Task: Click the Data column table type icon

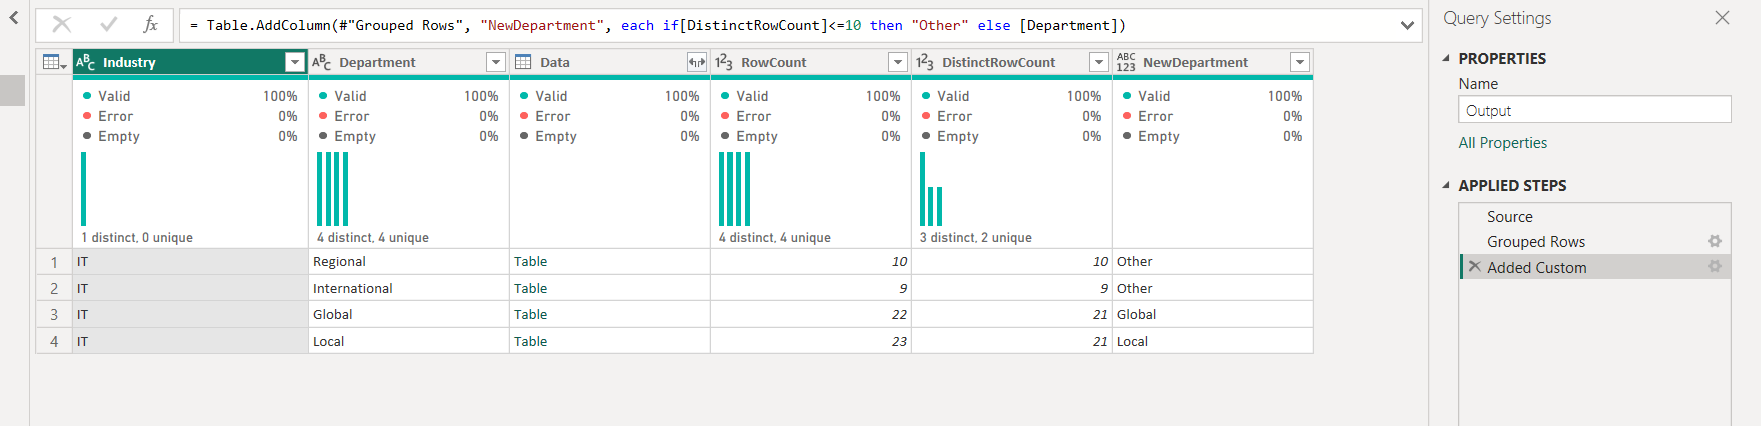Action: [x=523, y=62]
